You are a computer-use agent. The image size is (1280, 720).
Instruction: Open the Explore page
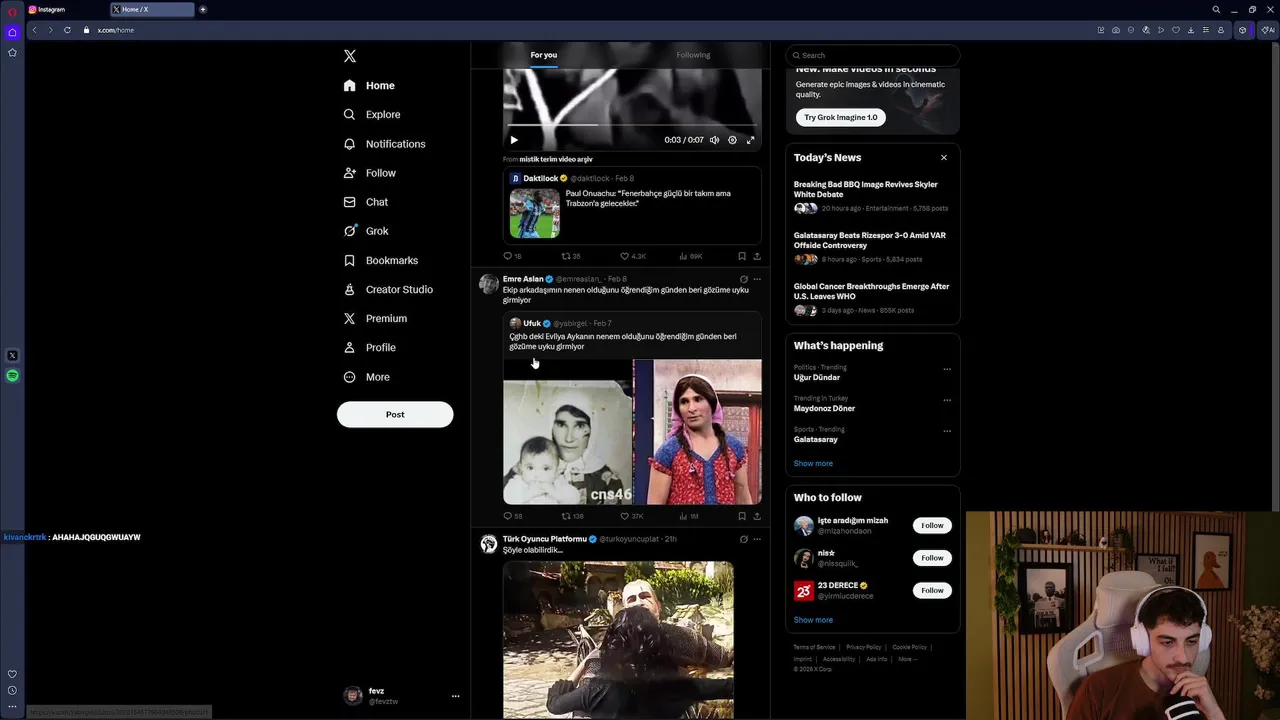(x=372, y=115)
